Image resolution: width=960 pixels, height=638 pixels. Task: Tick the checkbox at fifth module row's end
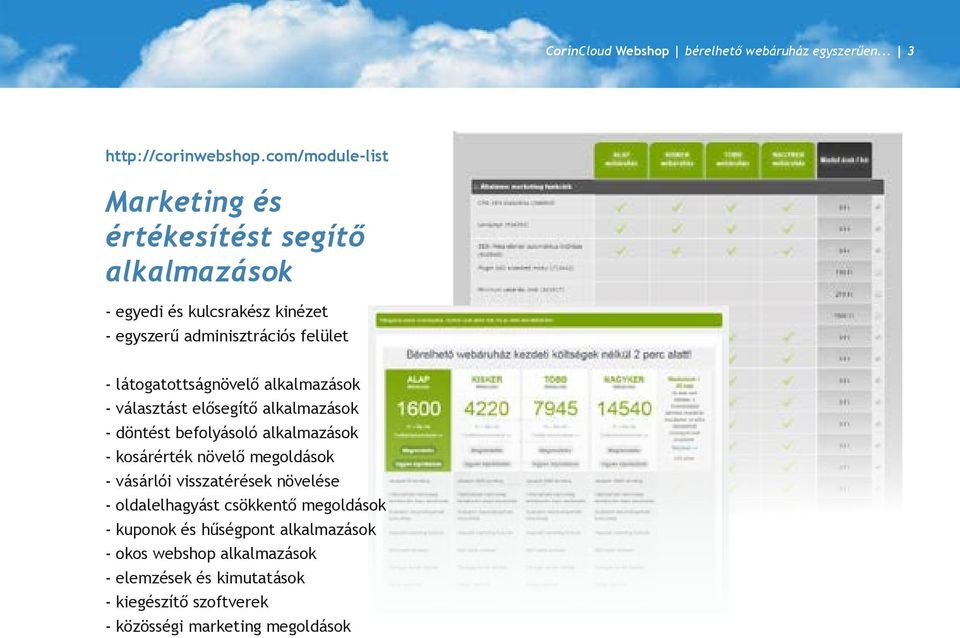tap(878, 294)
